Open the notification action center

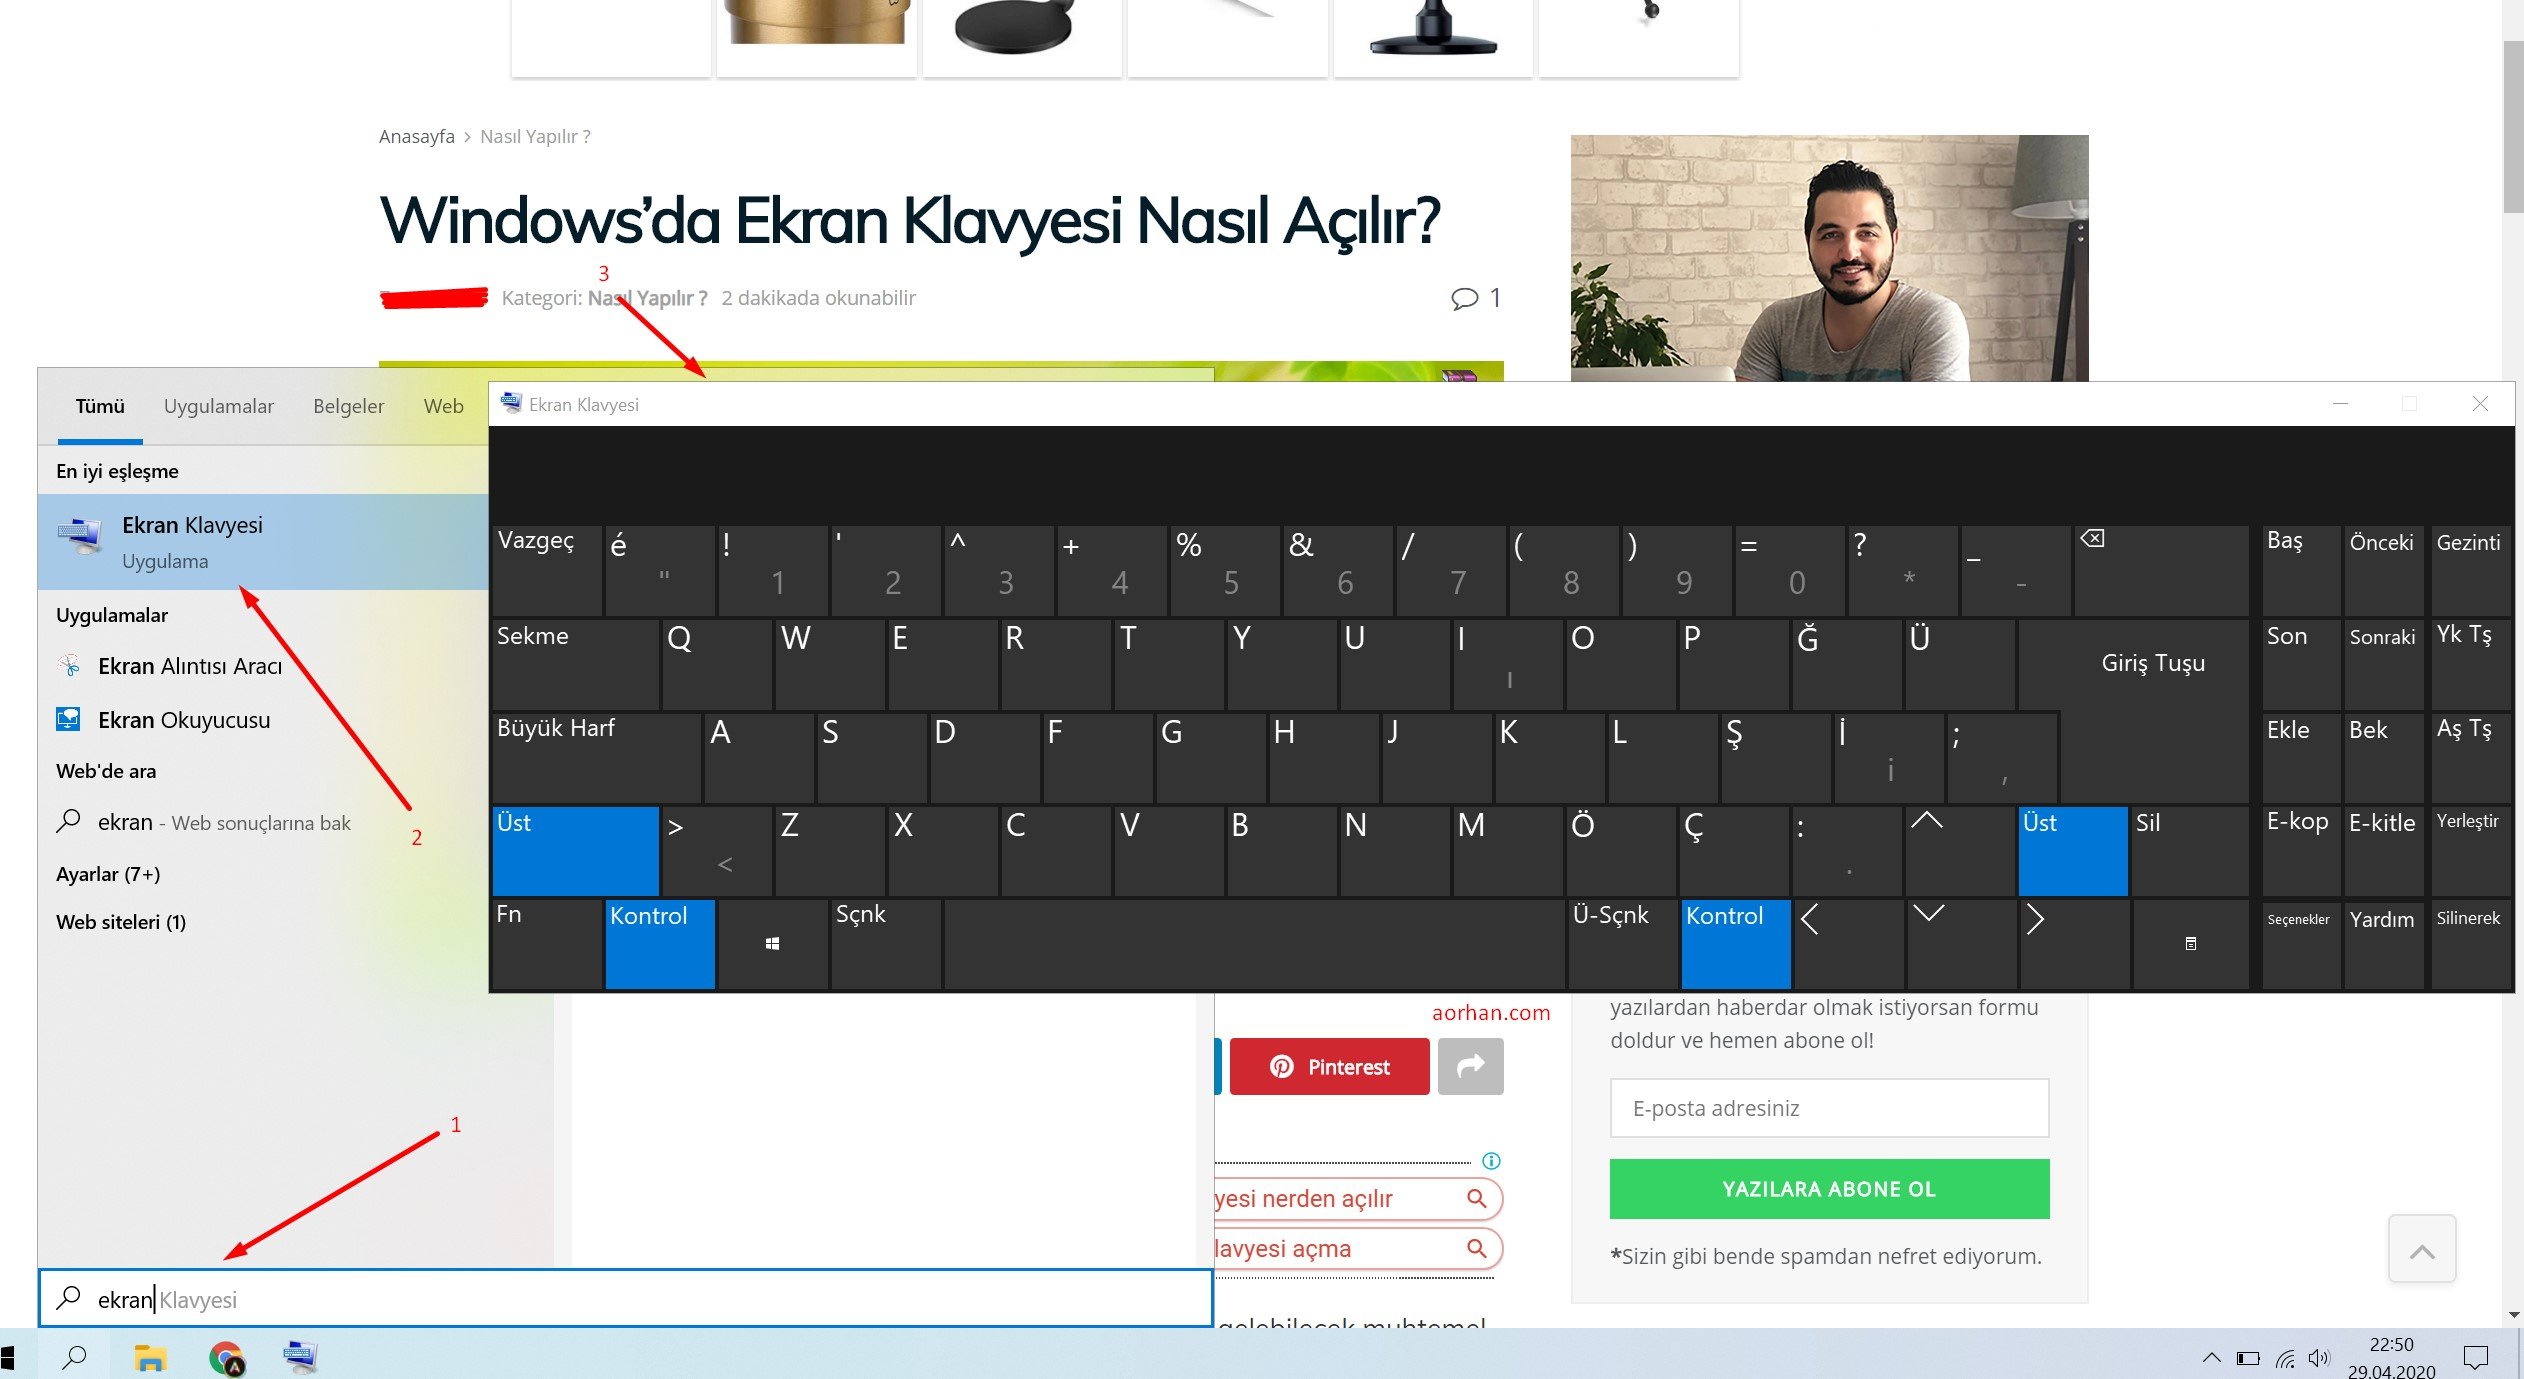pyautogui.click(x=2476, y=1357)
